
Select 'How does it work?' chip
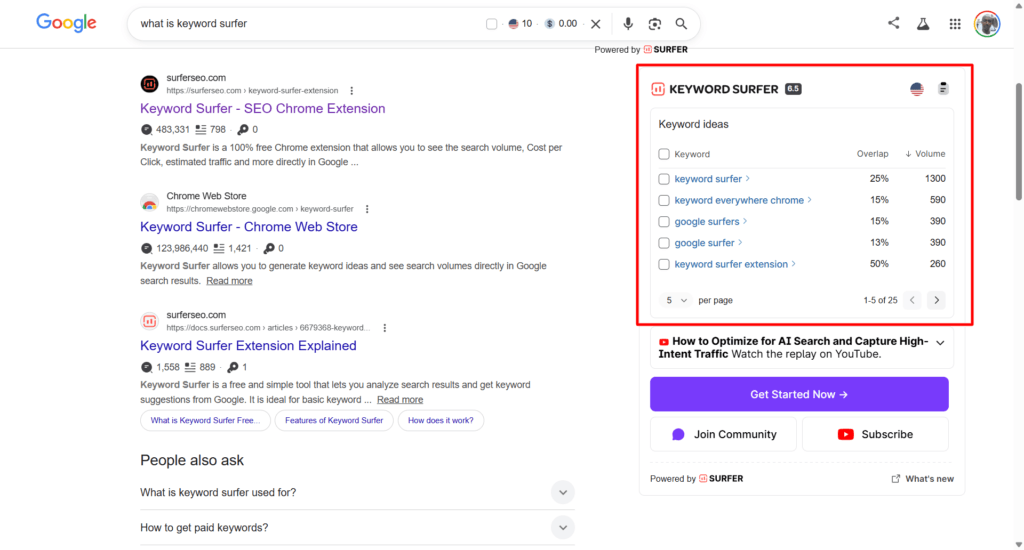click(441, 421)
